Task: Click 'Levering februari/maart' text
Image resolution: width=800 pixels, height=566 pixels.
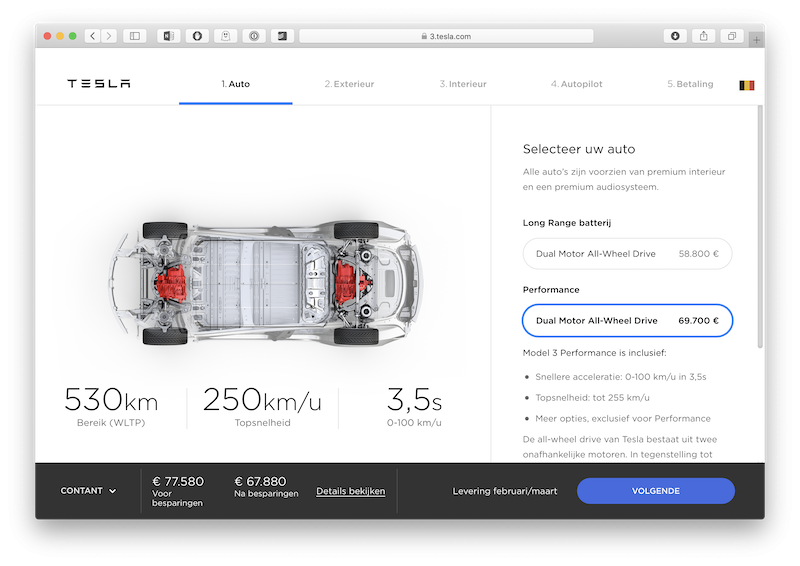Action: (x=505, y=491)
